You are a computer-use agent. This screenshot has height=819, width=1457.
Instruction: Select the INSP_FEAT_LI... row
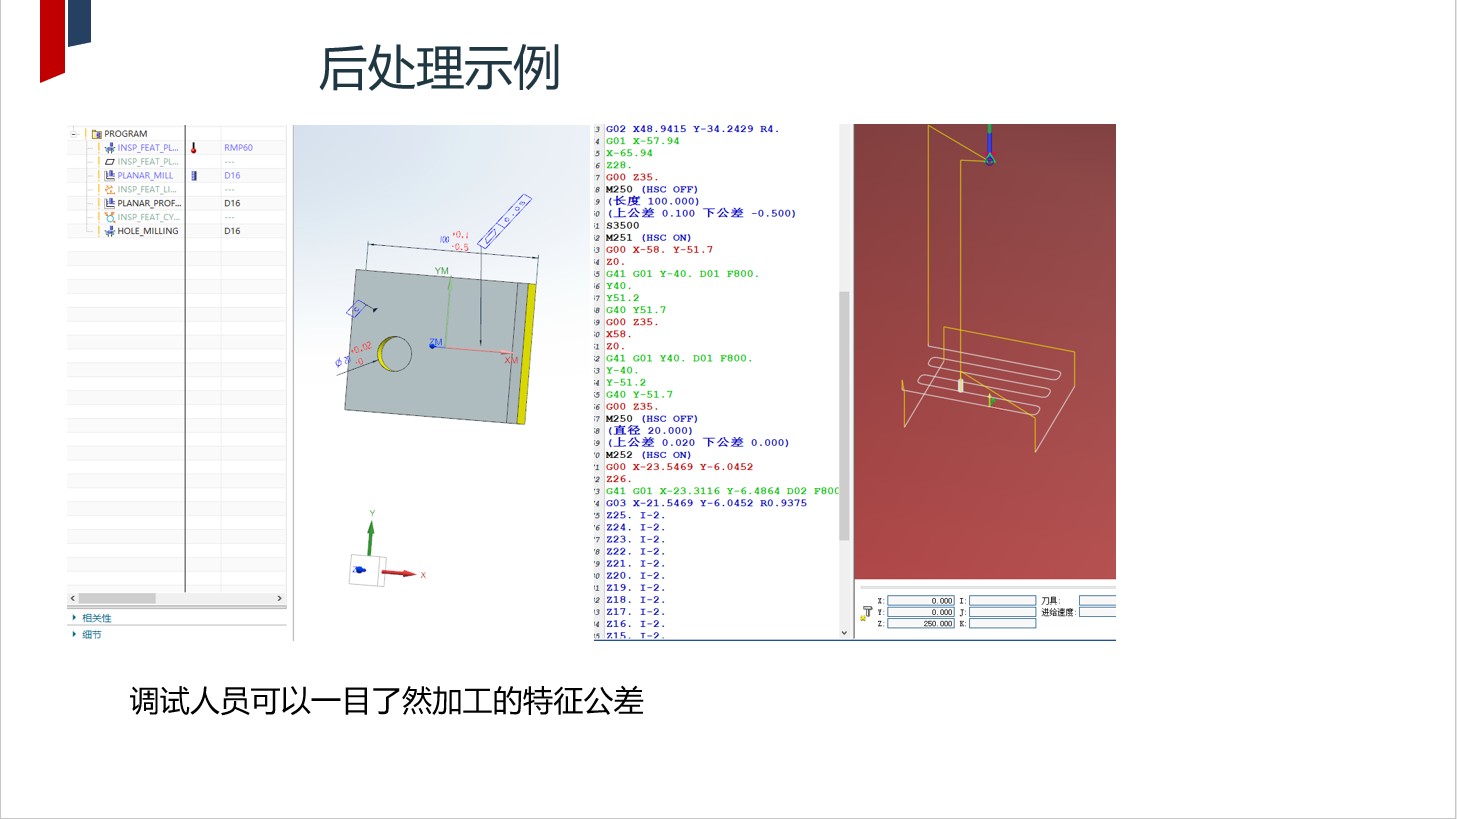pyautogui.click(x=176, y=190)
